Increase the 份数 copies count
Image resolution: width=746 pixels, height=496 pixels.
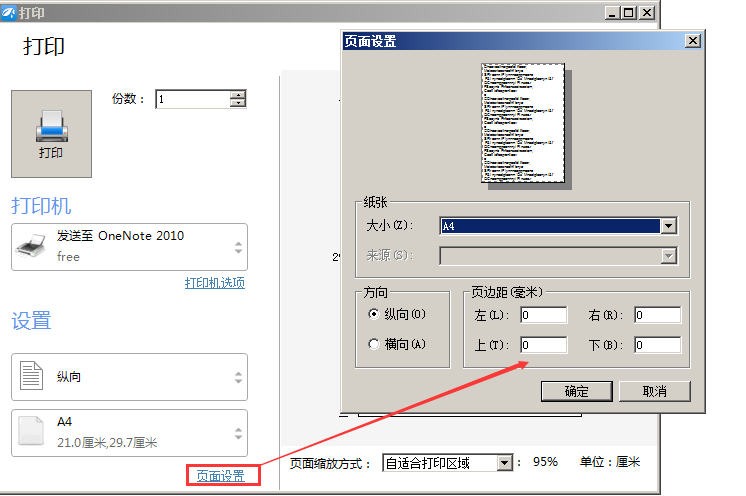[x=238, y=95]
